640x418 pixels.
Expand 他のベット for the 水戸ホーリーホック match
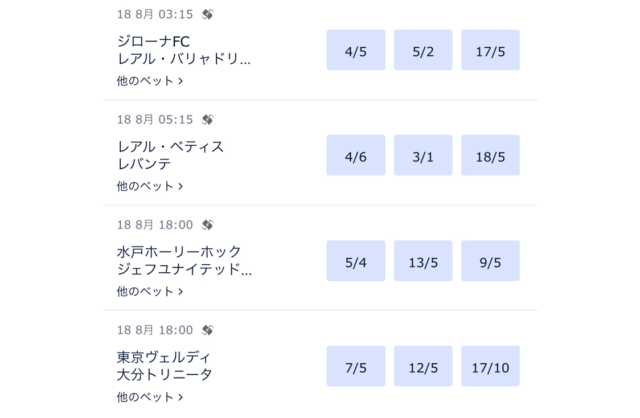point(150,291)
